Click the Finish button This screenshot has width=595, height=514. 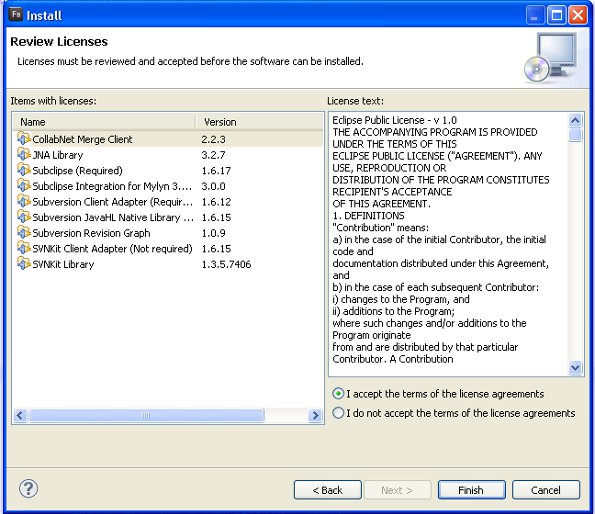pyautogui.click(x=471, y=490)
